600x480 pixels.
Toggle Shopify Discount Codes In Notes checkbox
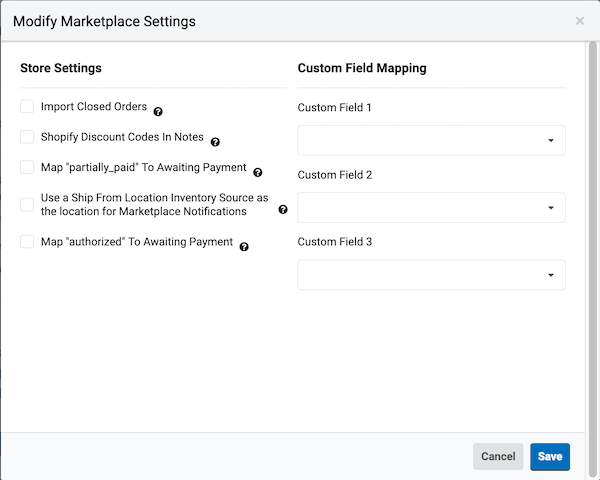[27, 137]
